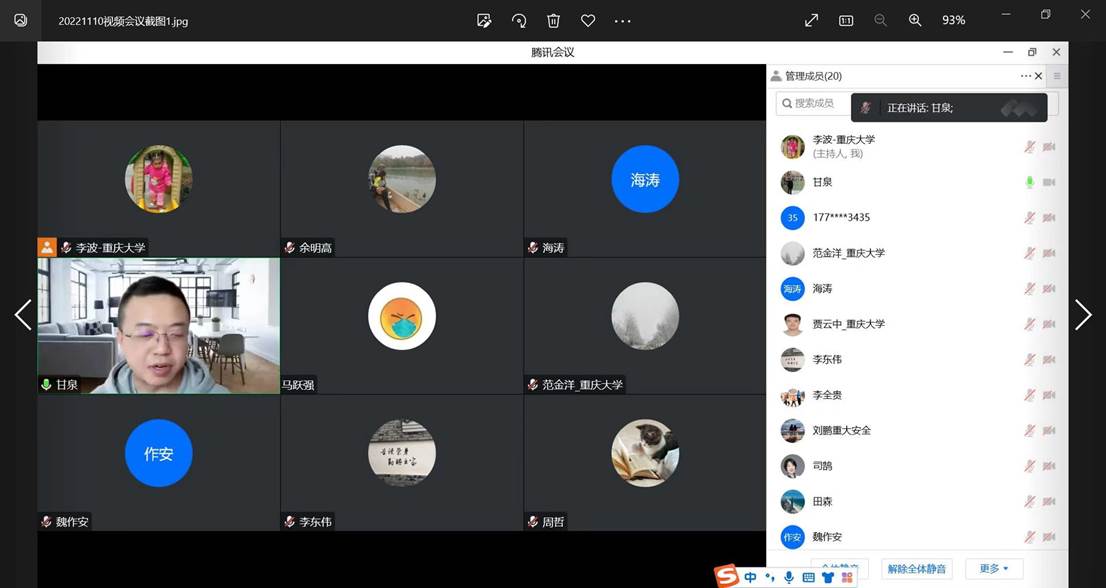Image resolution: width=1106 pixels, height=588 pixels.
Task: Toggle 田森's camera icon in member list
Action: coord(1049,501)
